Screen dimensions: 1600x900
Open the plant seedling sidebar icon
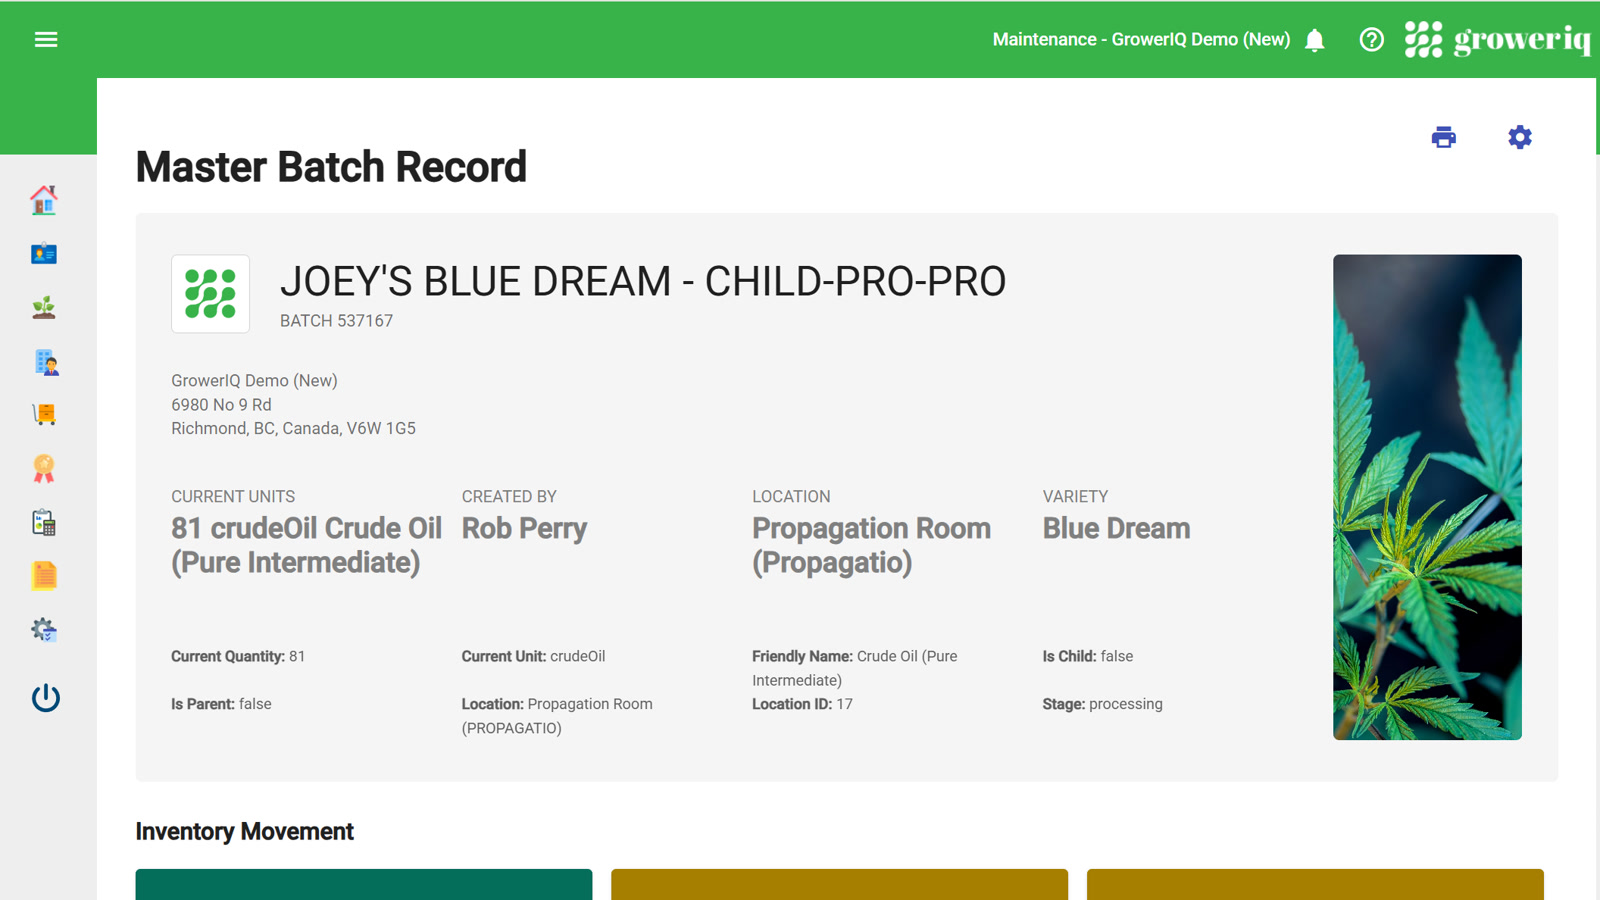[x=44, y=307]
